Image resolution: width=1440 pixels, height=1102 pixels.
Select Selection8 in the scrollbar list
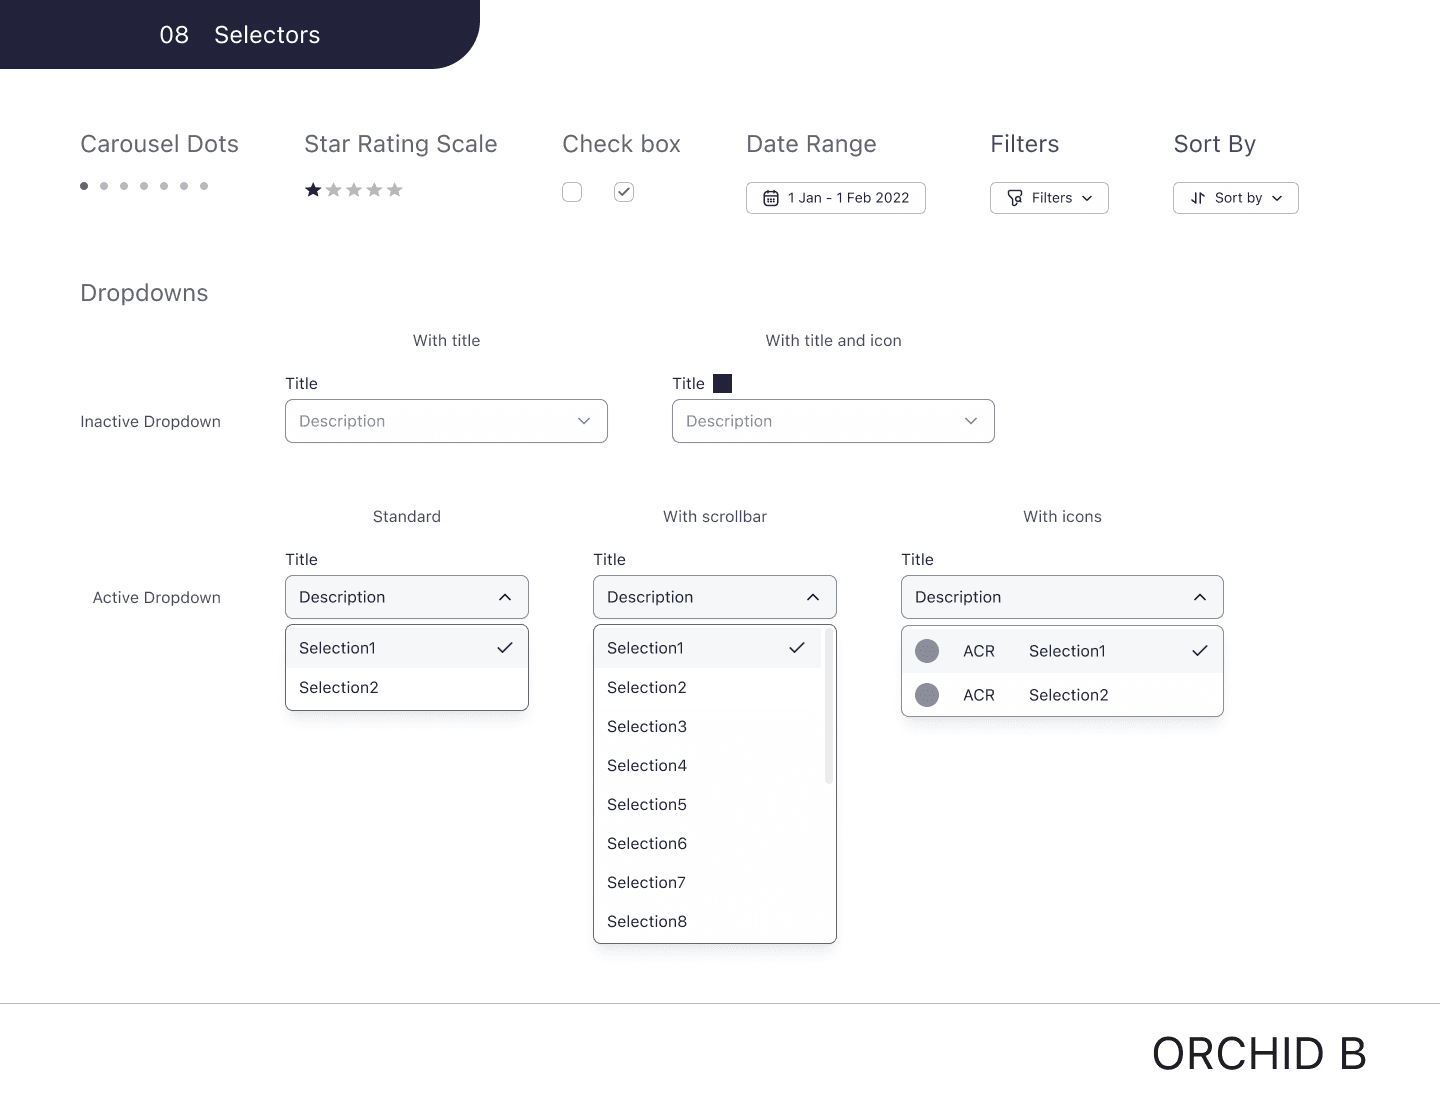(708, 921)
